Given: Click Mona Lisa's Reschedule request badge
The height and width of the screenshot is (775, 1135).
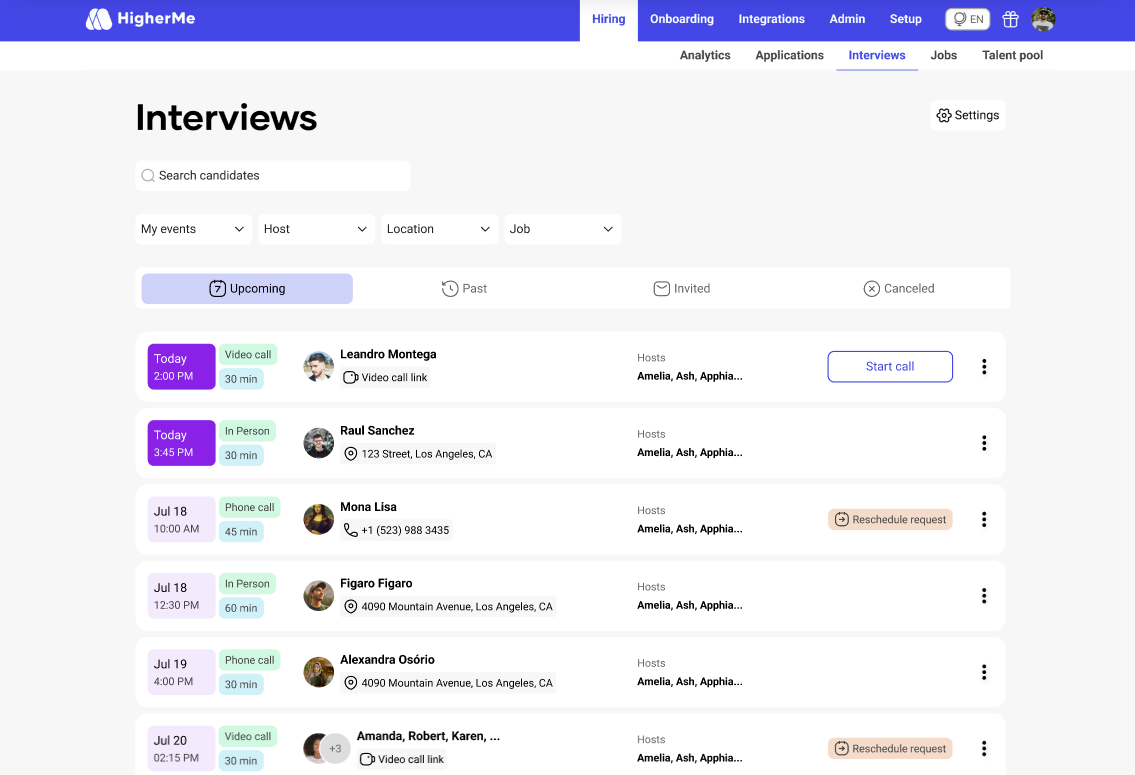Looking at the screenshot, I should pos(889,520).
